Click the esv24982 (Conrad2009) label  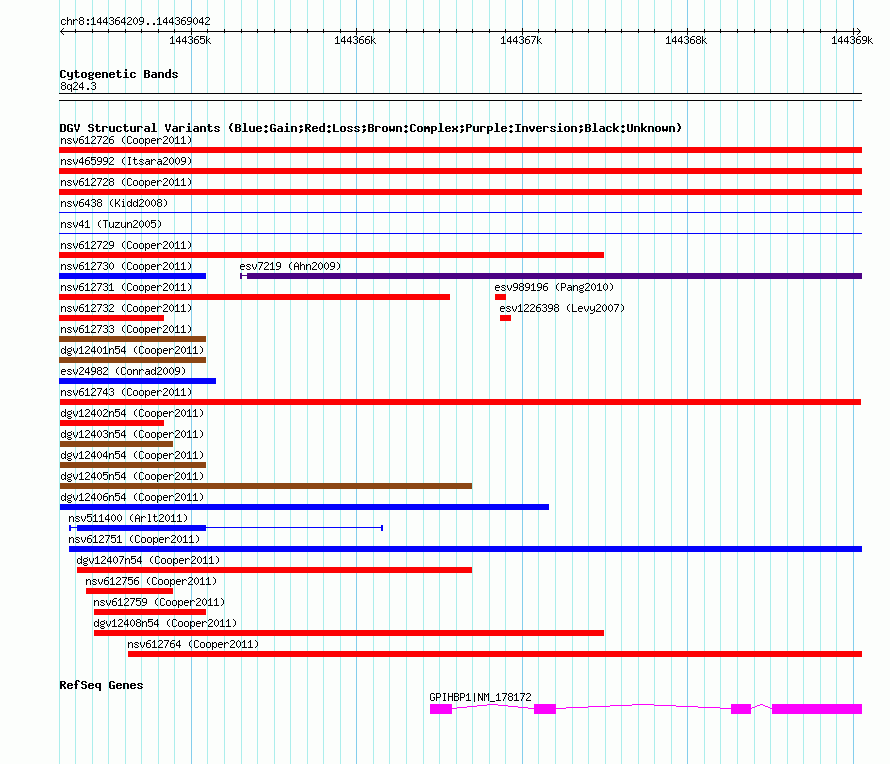pyautogui.click(x=123, y=371)
